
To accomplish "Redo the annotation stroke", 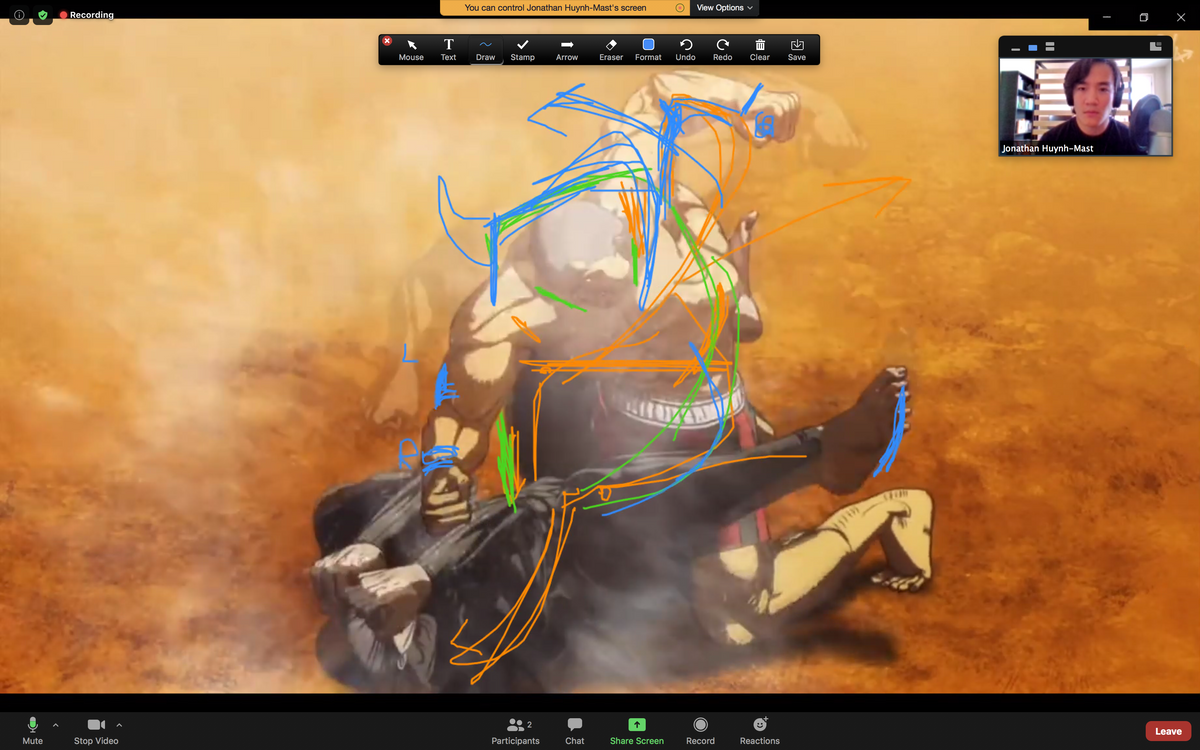I will coord(722,49).
